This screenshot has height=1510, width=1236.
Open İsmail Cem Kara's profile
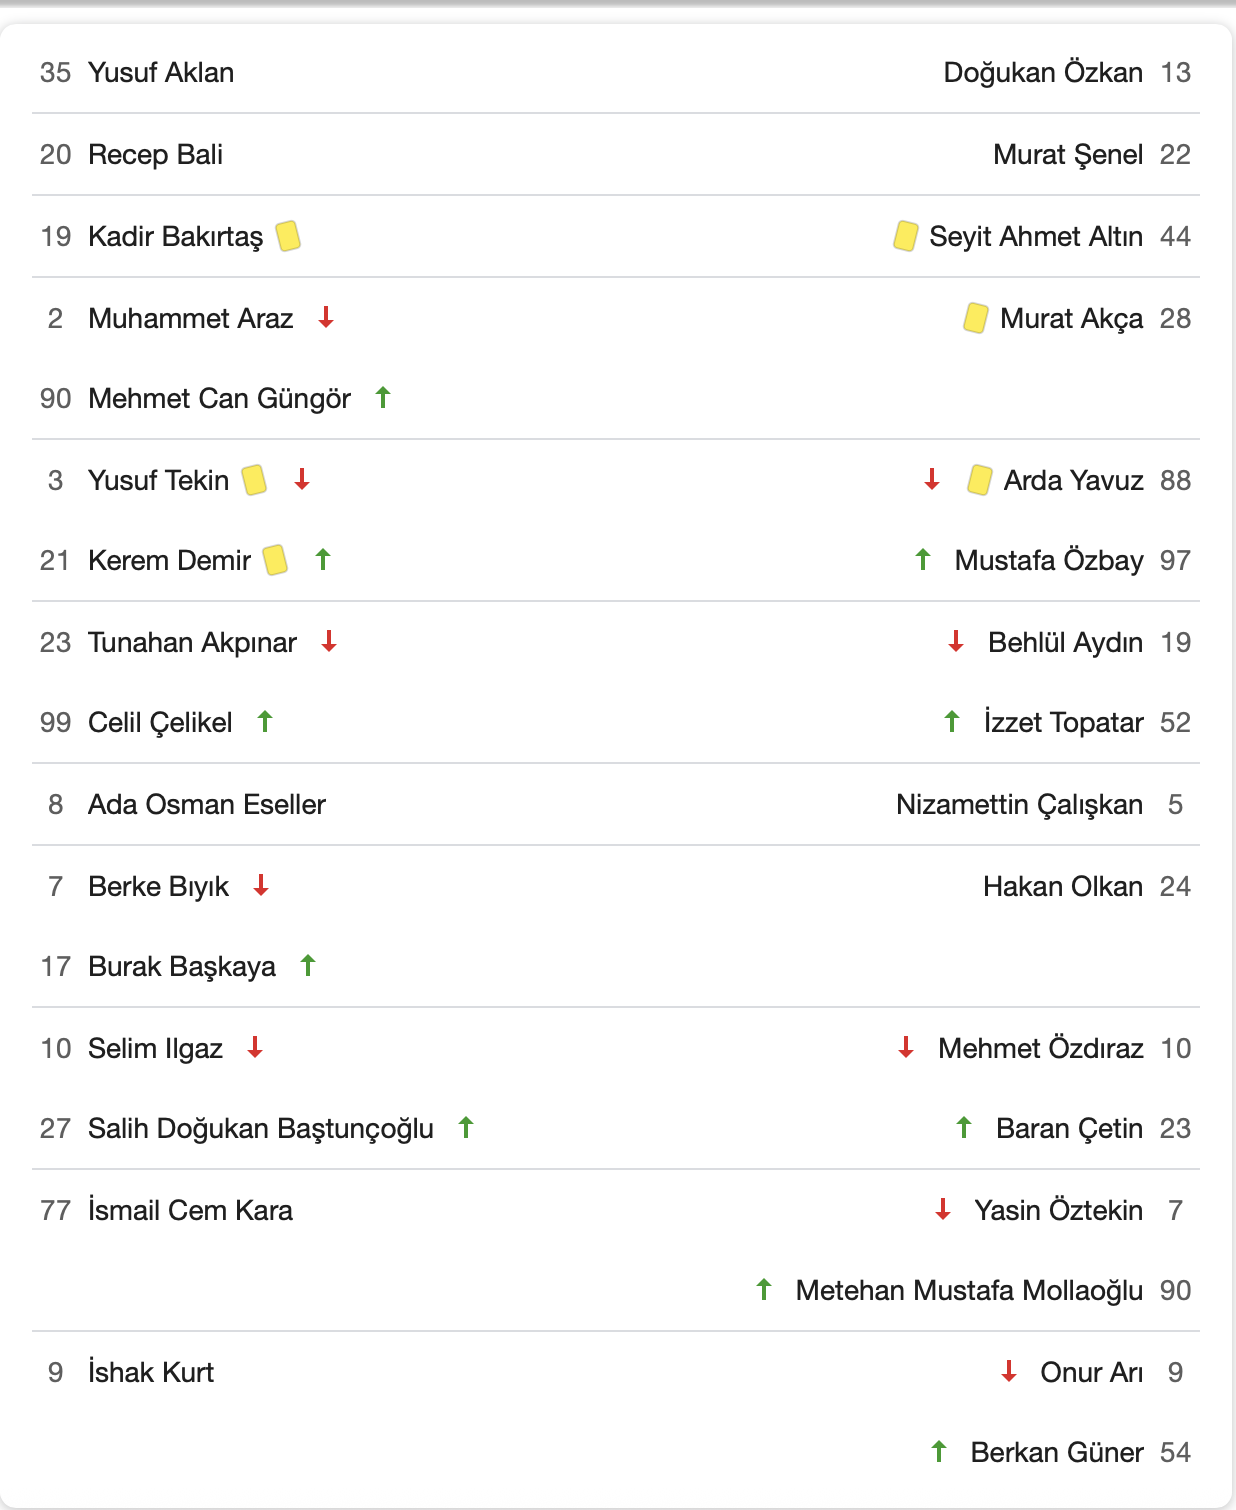(x=190, y=1210)
